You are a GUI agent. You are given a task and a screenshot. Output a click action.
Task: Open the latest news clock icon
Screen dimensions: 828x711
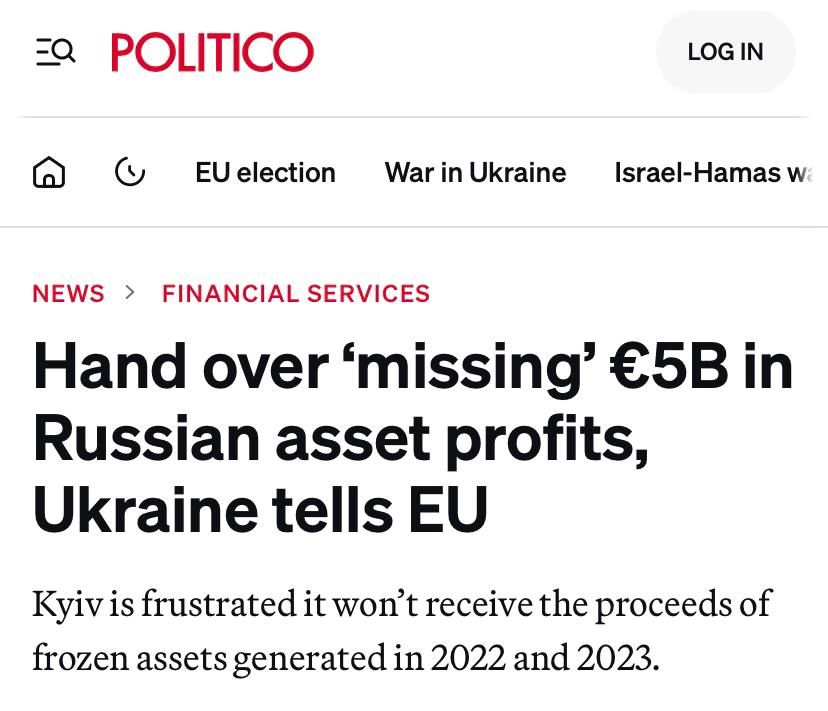(130, 173)
